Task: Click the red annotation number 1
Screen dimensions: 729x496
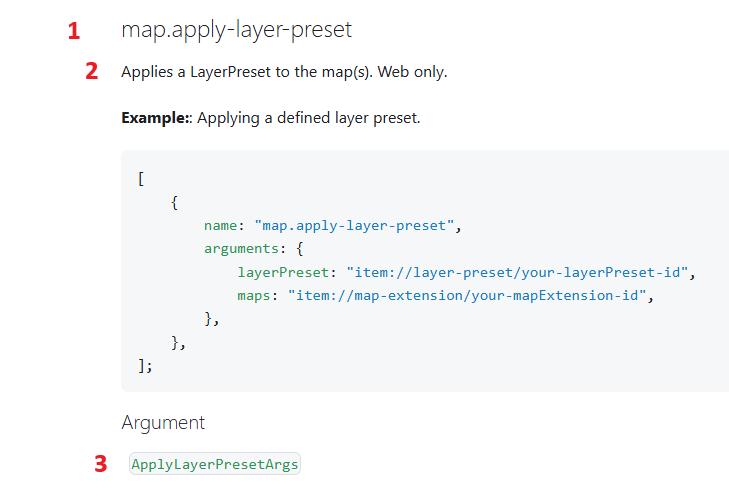Action: click(x=74, y=31)
